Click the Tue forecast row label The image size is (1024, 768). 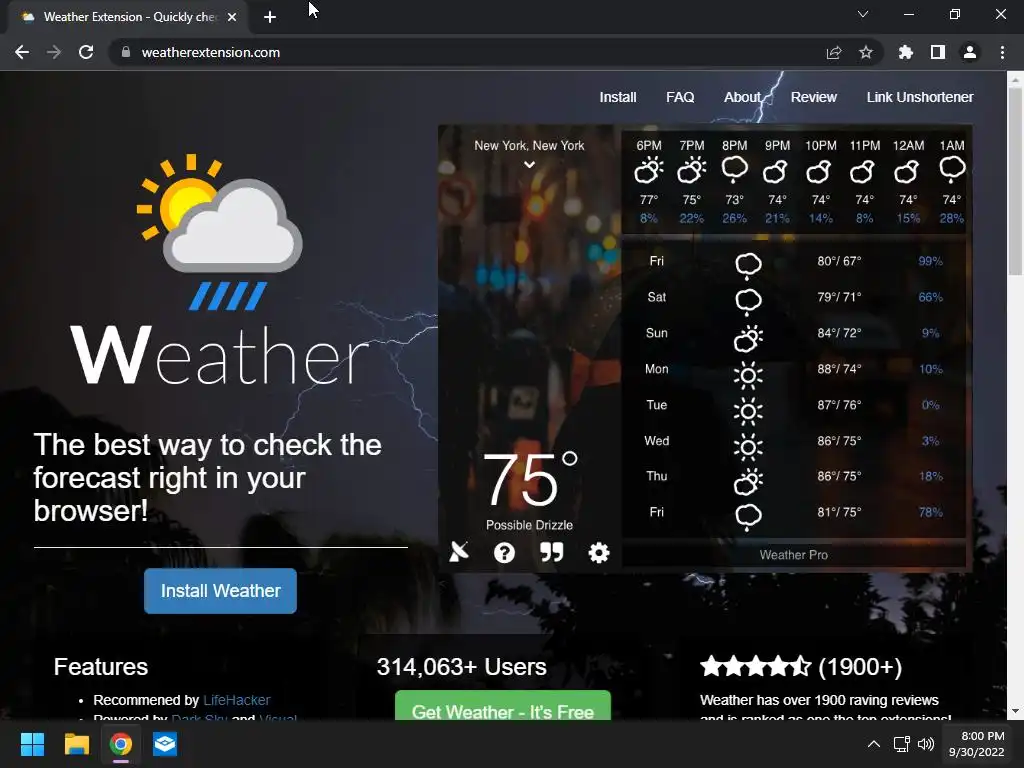657,405
